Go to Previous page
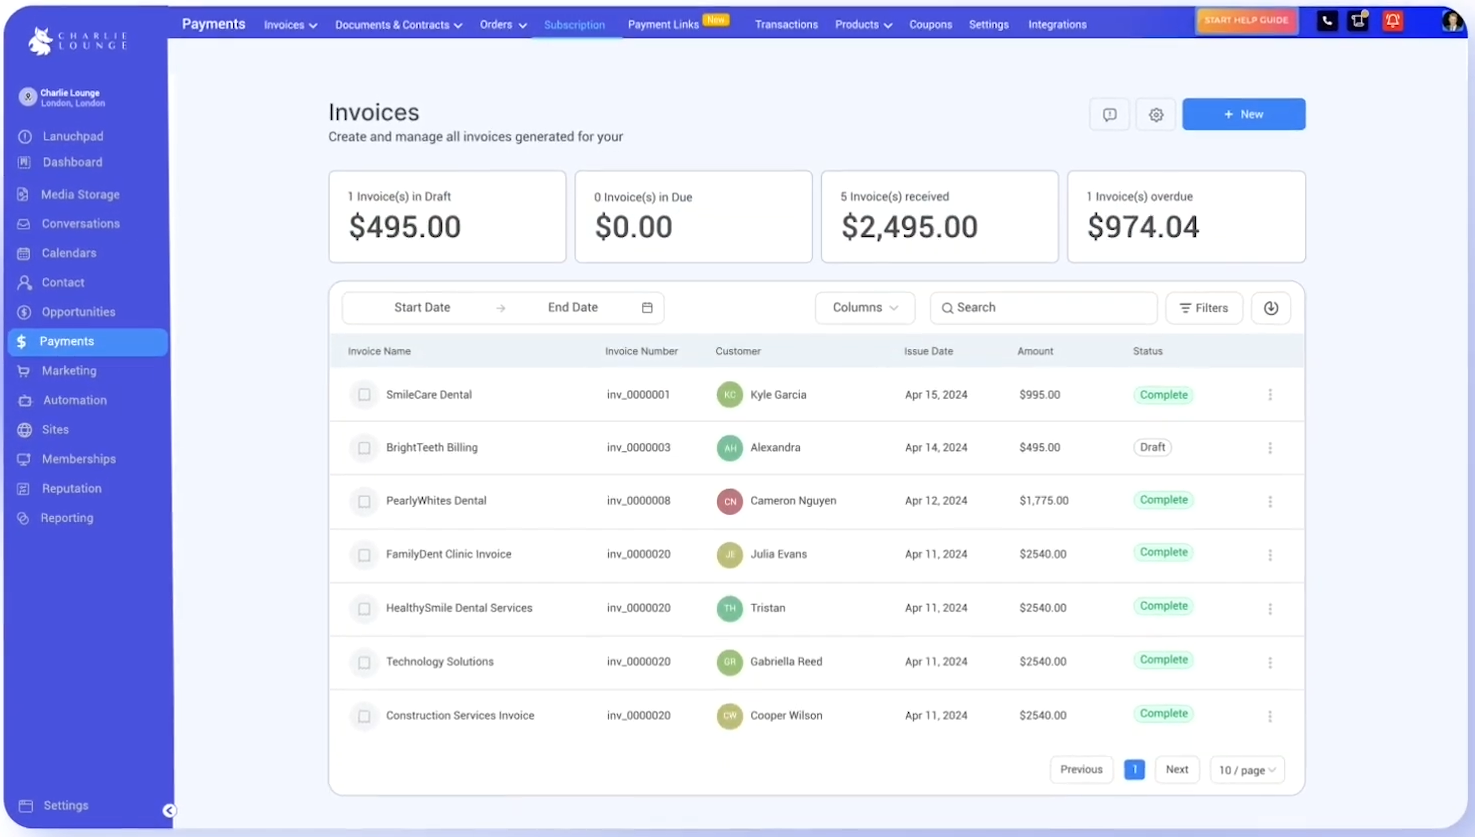1475x837 pixels. pyautogui.click(x=1081, y=770)
